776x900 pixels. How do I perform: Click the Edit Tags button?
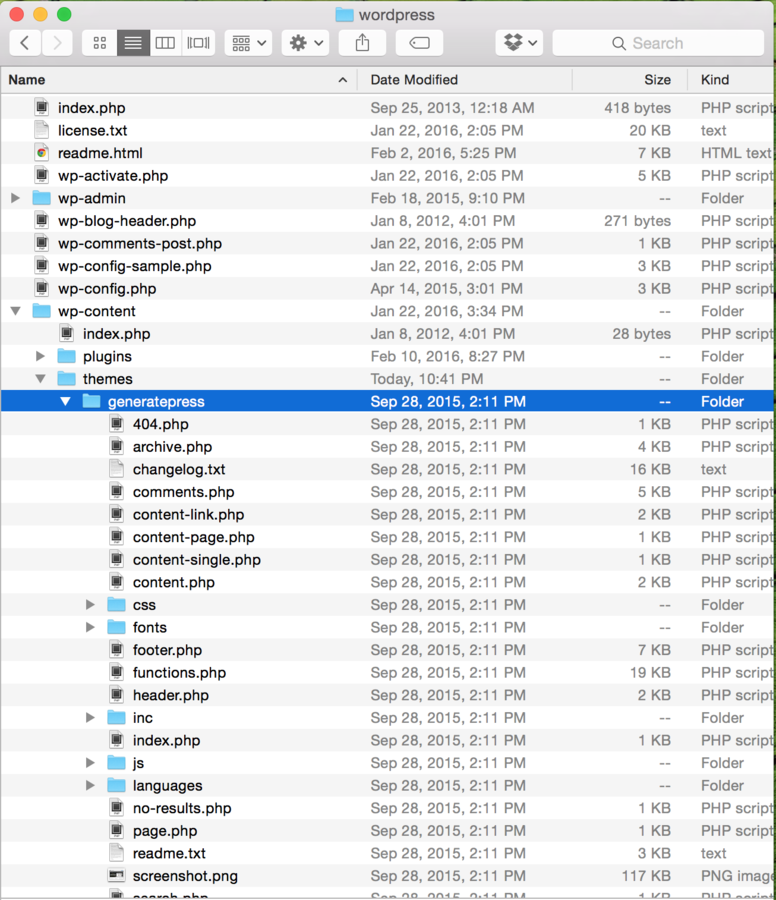pyautogui.click(x=419, y=43)
